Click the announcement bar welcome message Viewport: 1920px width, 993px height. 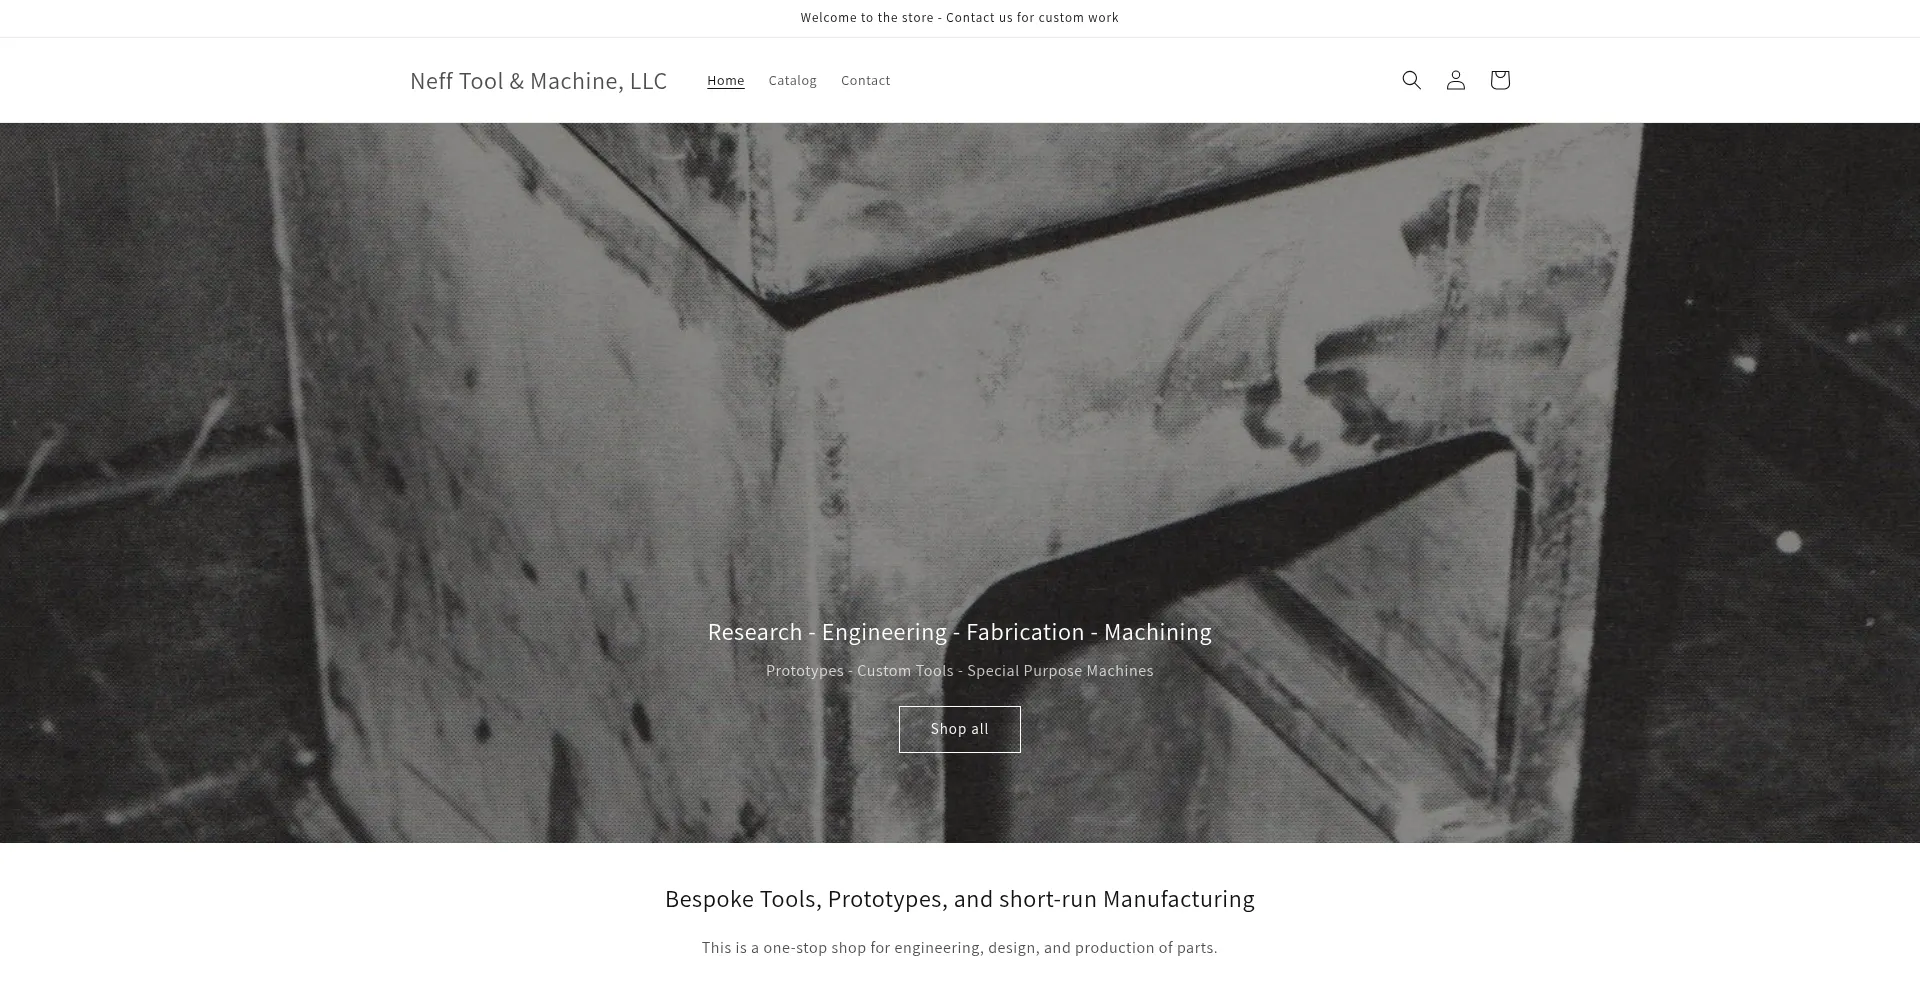(959, 17)
